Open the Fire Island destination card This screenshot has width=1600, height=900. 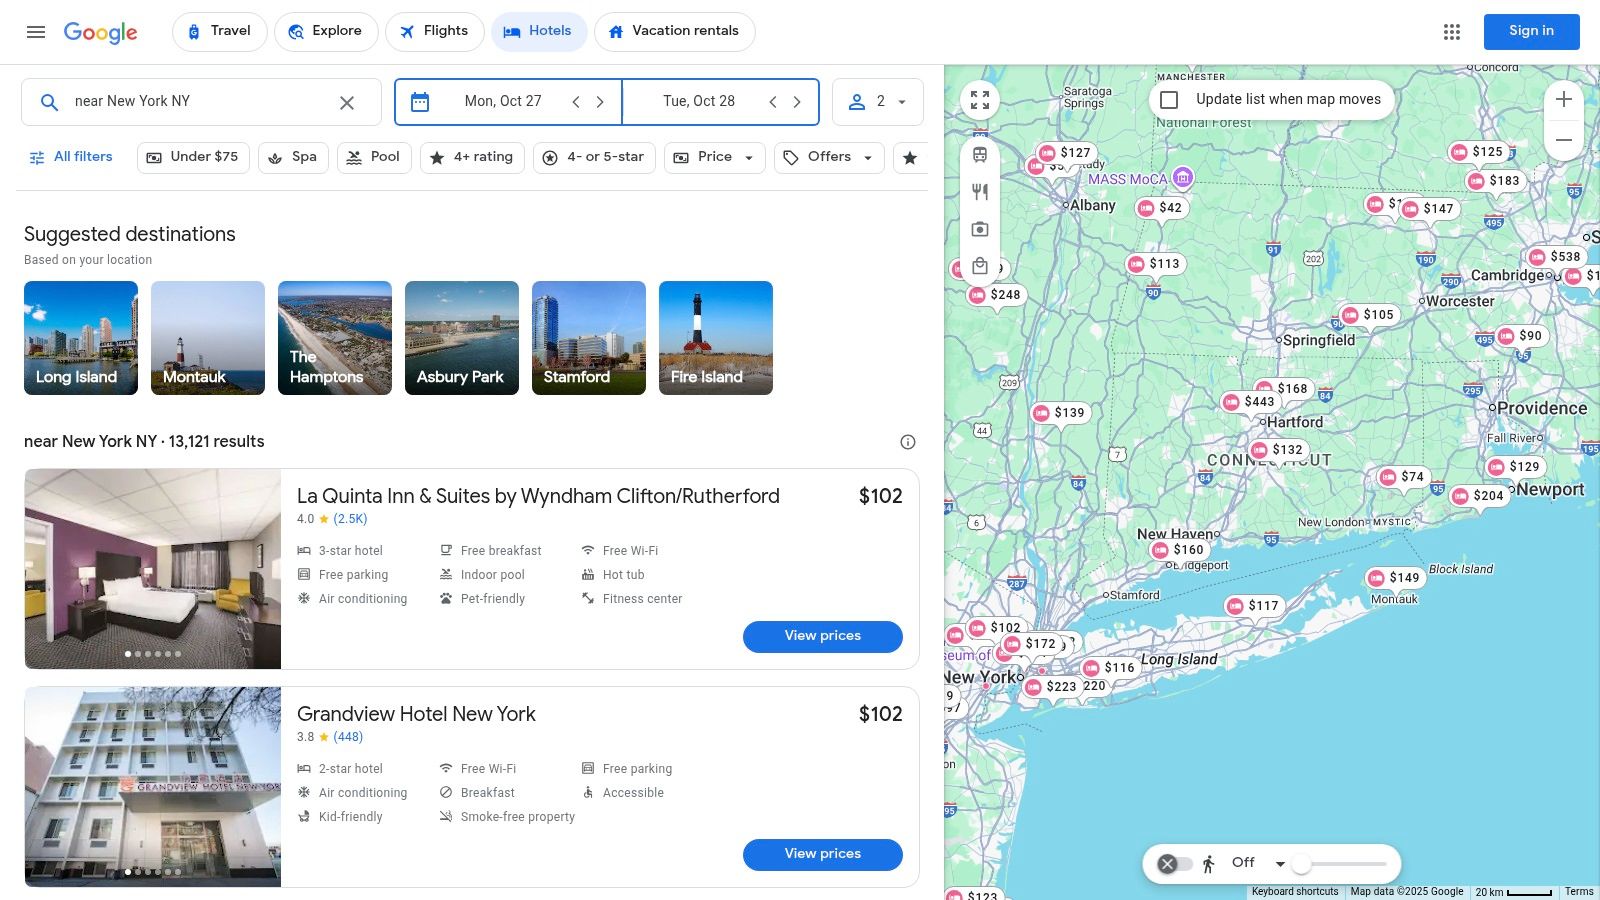point(716,338)
